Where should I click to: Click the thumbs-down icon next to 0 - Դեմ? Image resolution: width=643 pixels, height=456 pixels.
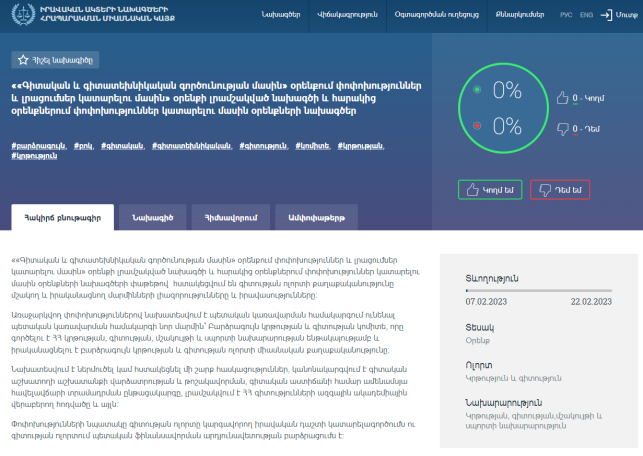click(562, 129)
